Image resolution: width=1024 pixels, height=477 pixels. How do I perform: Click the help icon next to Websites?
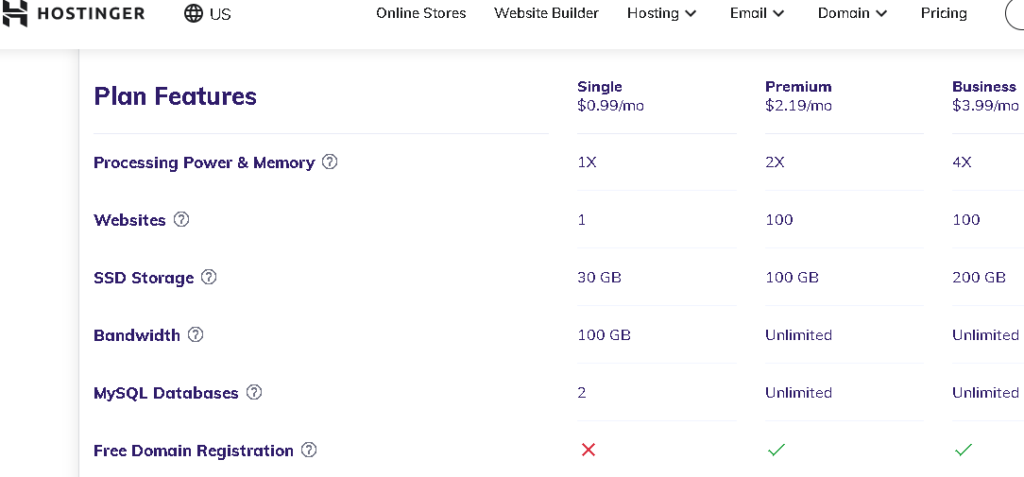[x=181, y=219]
